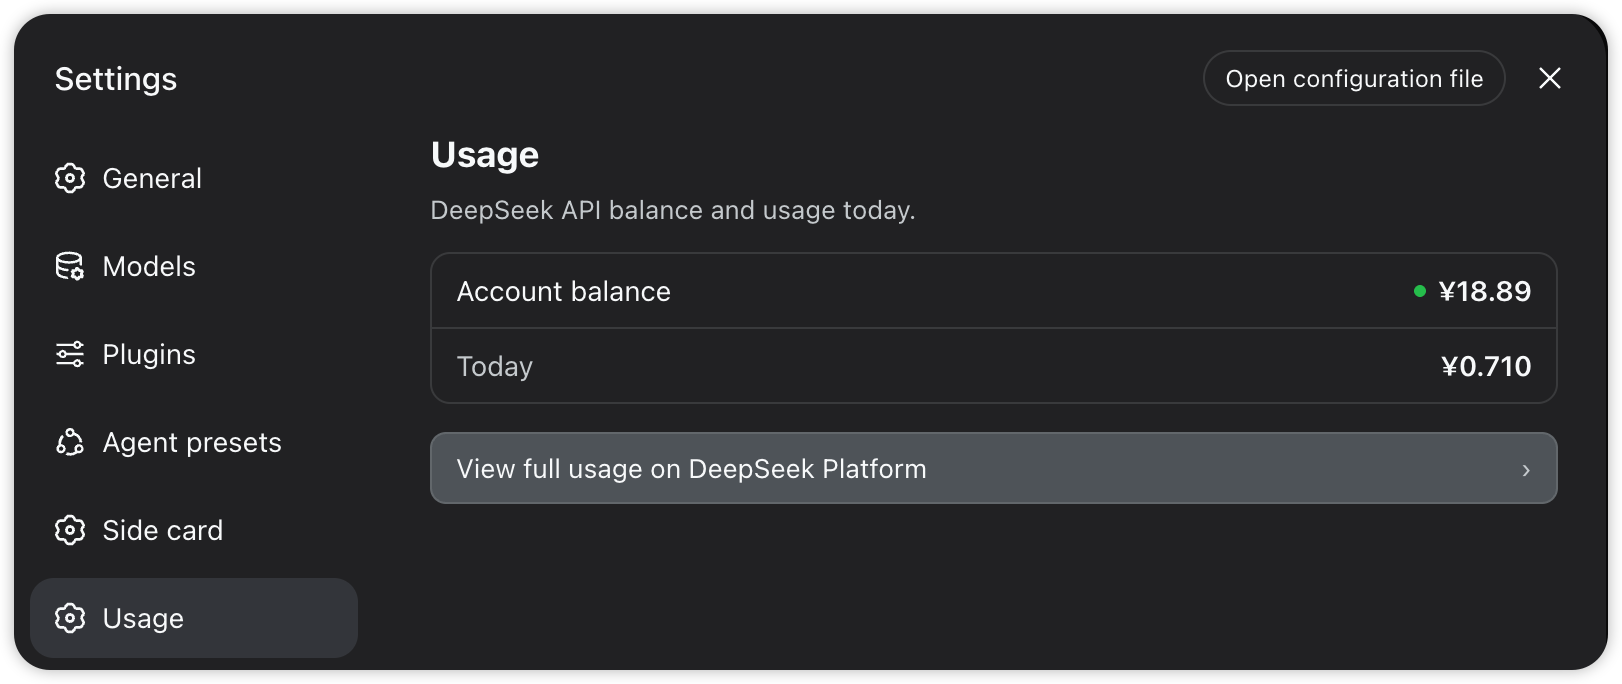Viewport: 1622px width, 684px height.
Task: View full usage on DeepSeek Platform
Action: pyautogui.click(x=993, y=468)
